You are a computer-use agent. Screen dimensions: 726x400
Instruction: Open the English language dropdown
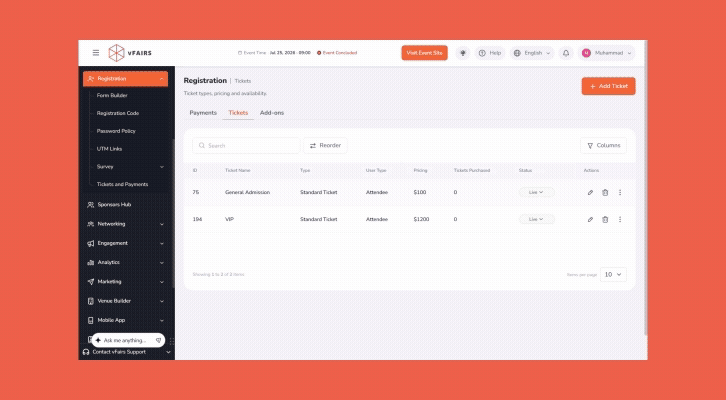point(532,53)
